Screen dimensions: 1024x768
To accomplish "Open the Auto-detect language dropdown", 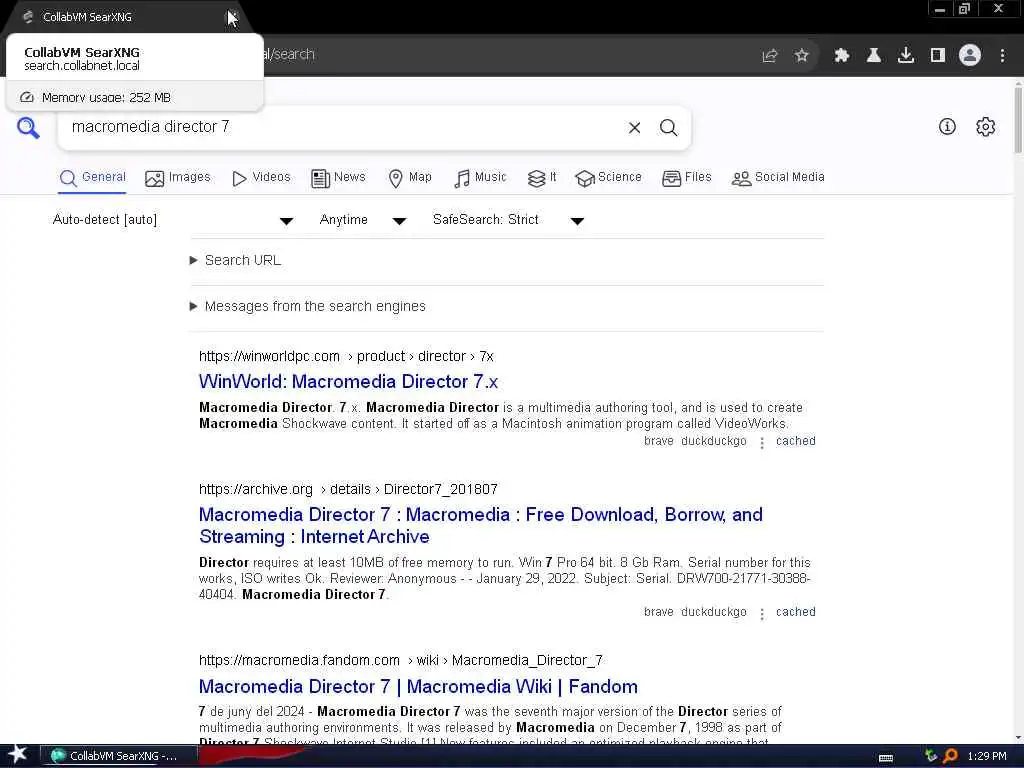I will pyautogui.click(x=172, y=220).
